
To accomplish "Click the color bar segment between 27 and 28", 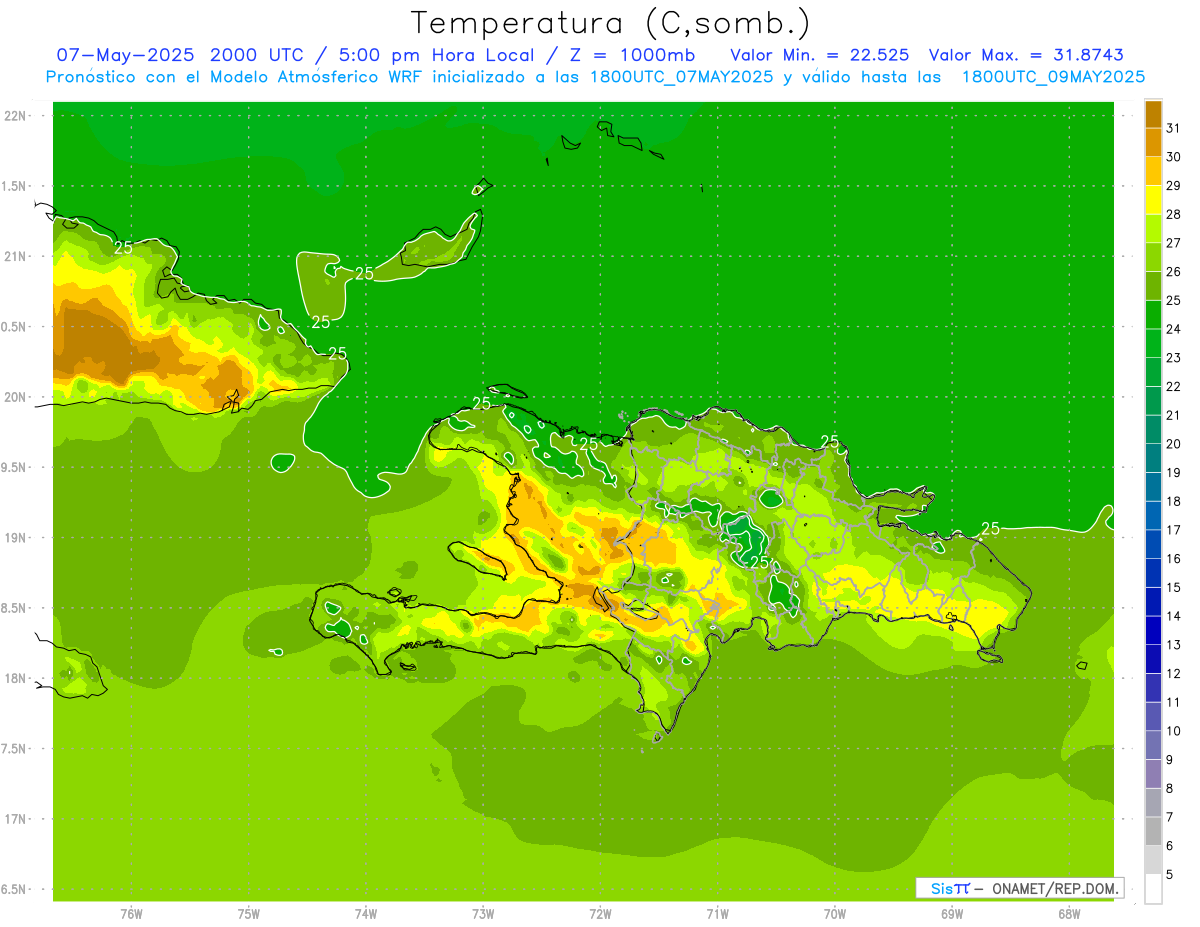I will [x=1153, y=228].
